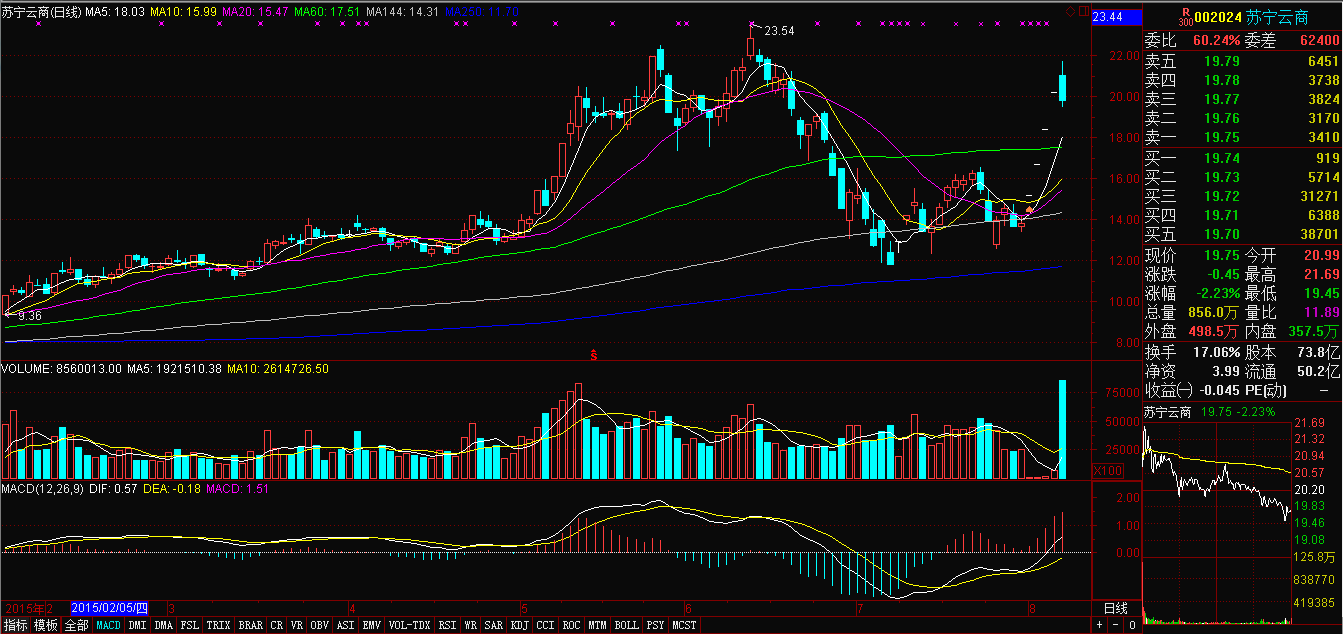Switch to the DMI indicator tab

pyautogui.click(x=137, y=625)
